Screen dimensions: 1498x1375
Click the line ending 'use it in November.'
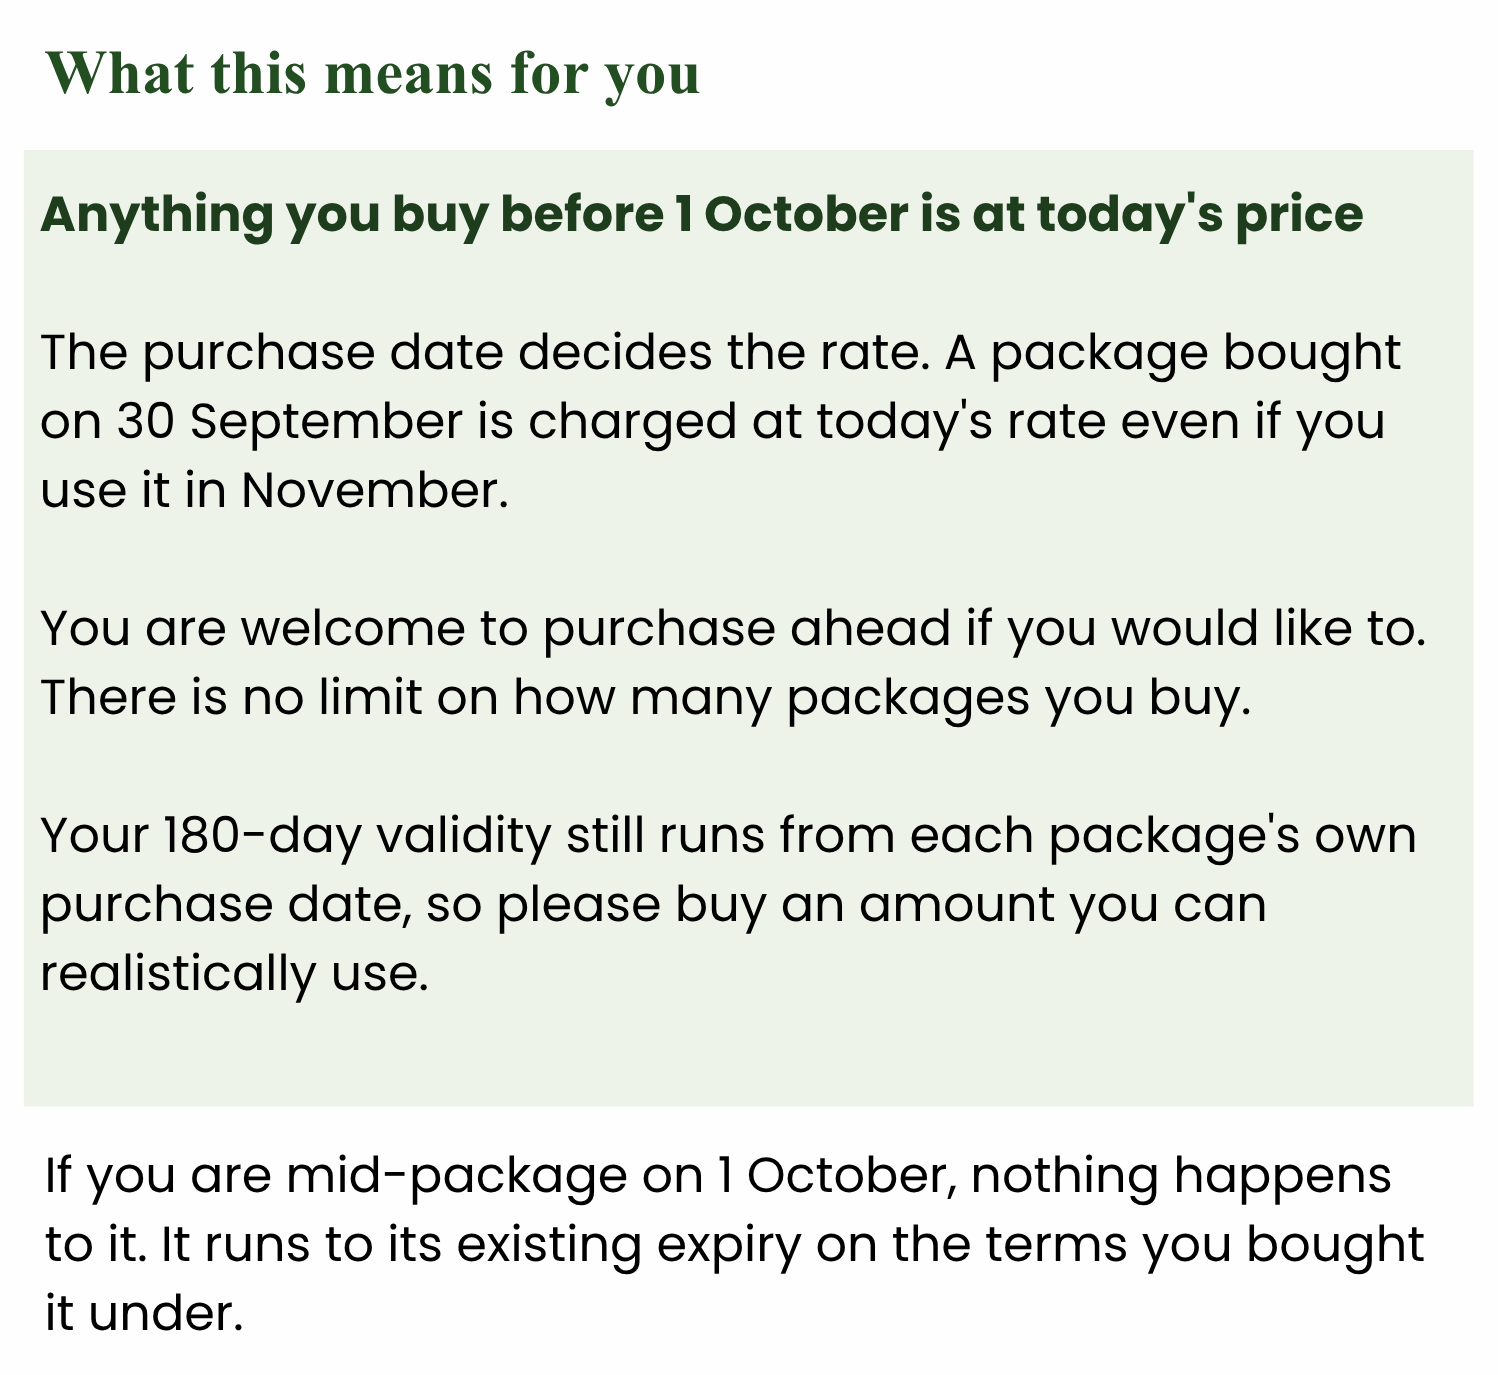coord(275,490)
